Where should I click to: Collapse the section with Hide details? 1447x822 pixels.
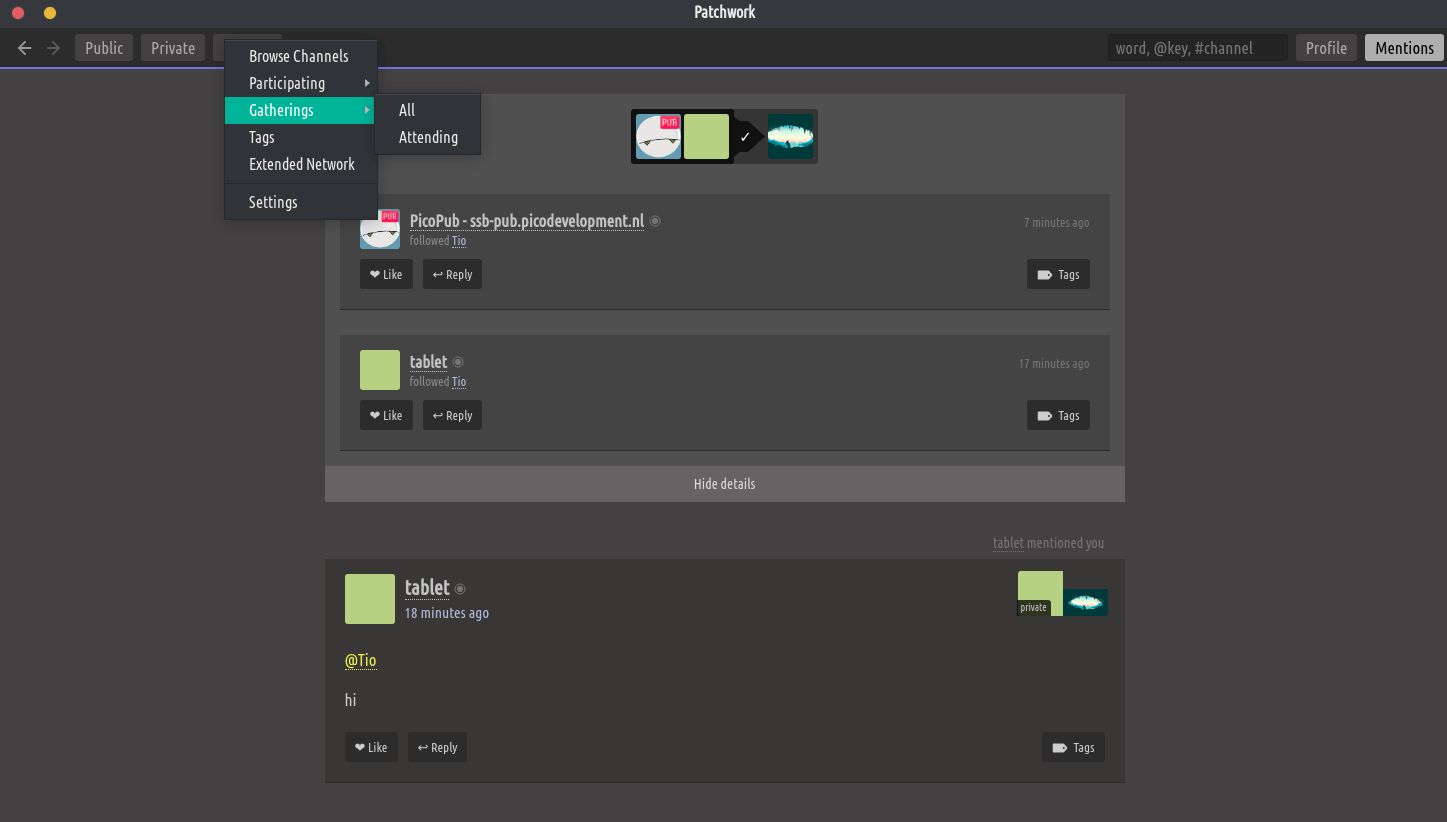[724, 484]
